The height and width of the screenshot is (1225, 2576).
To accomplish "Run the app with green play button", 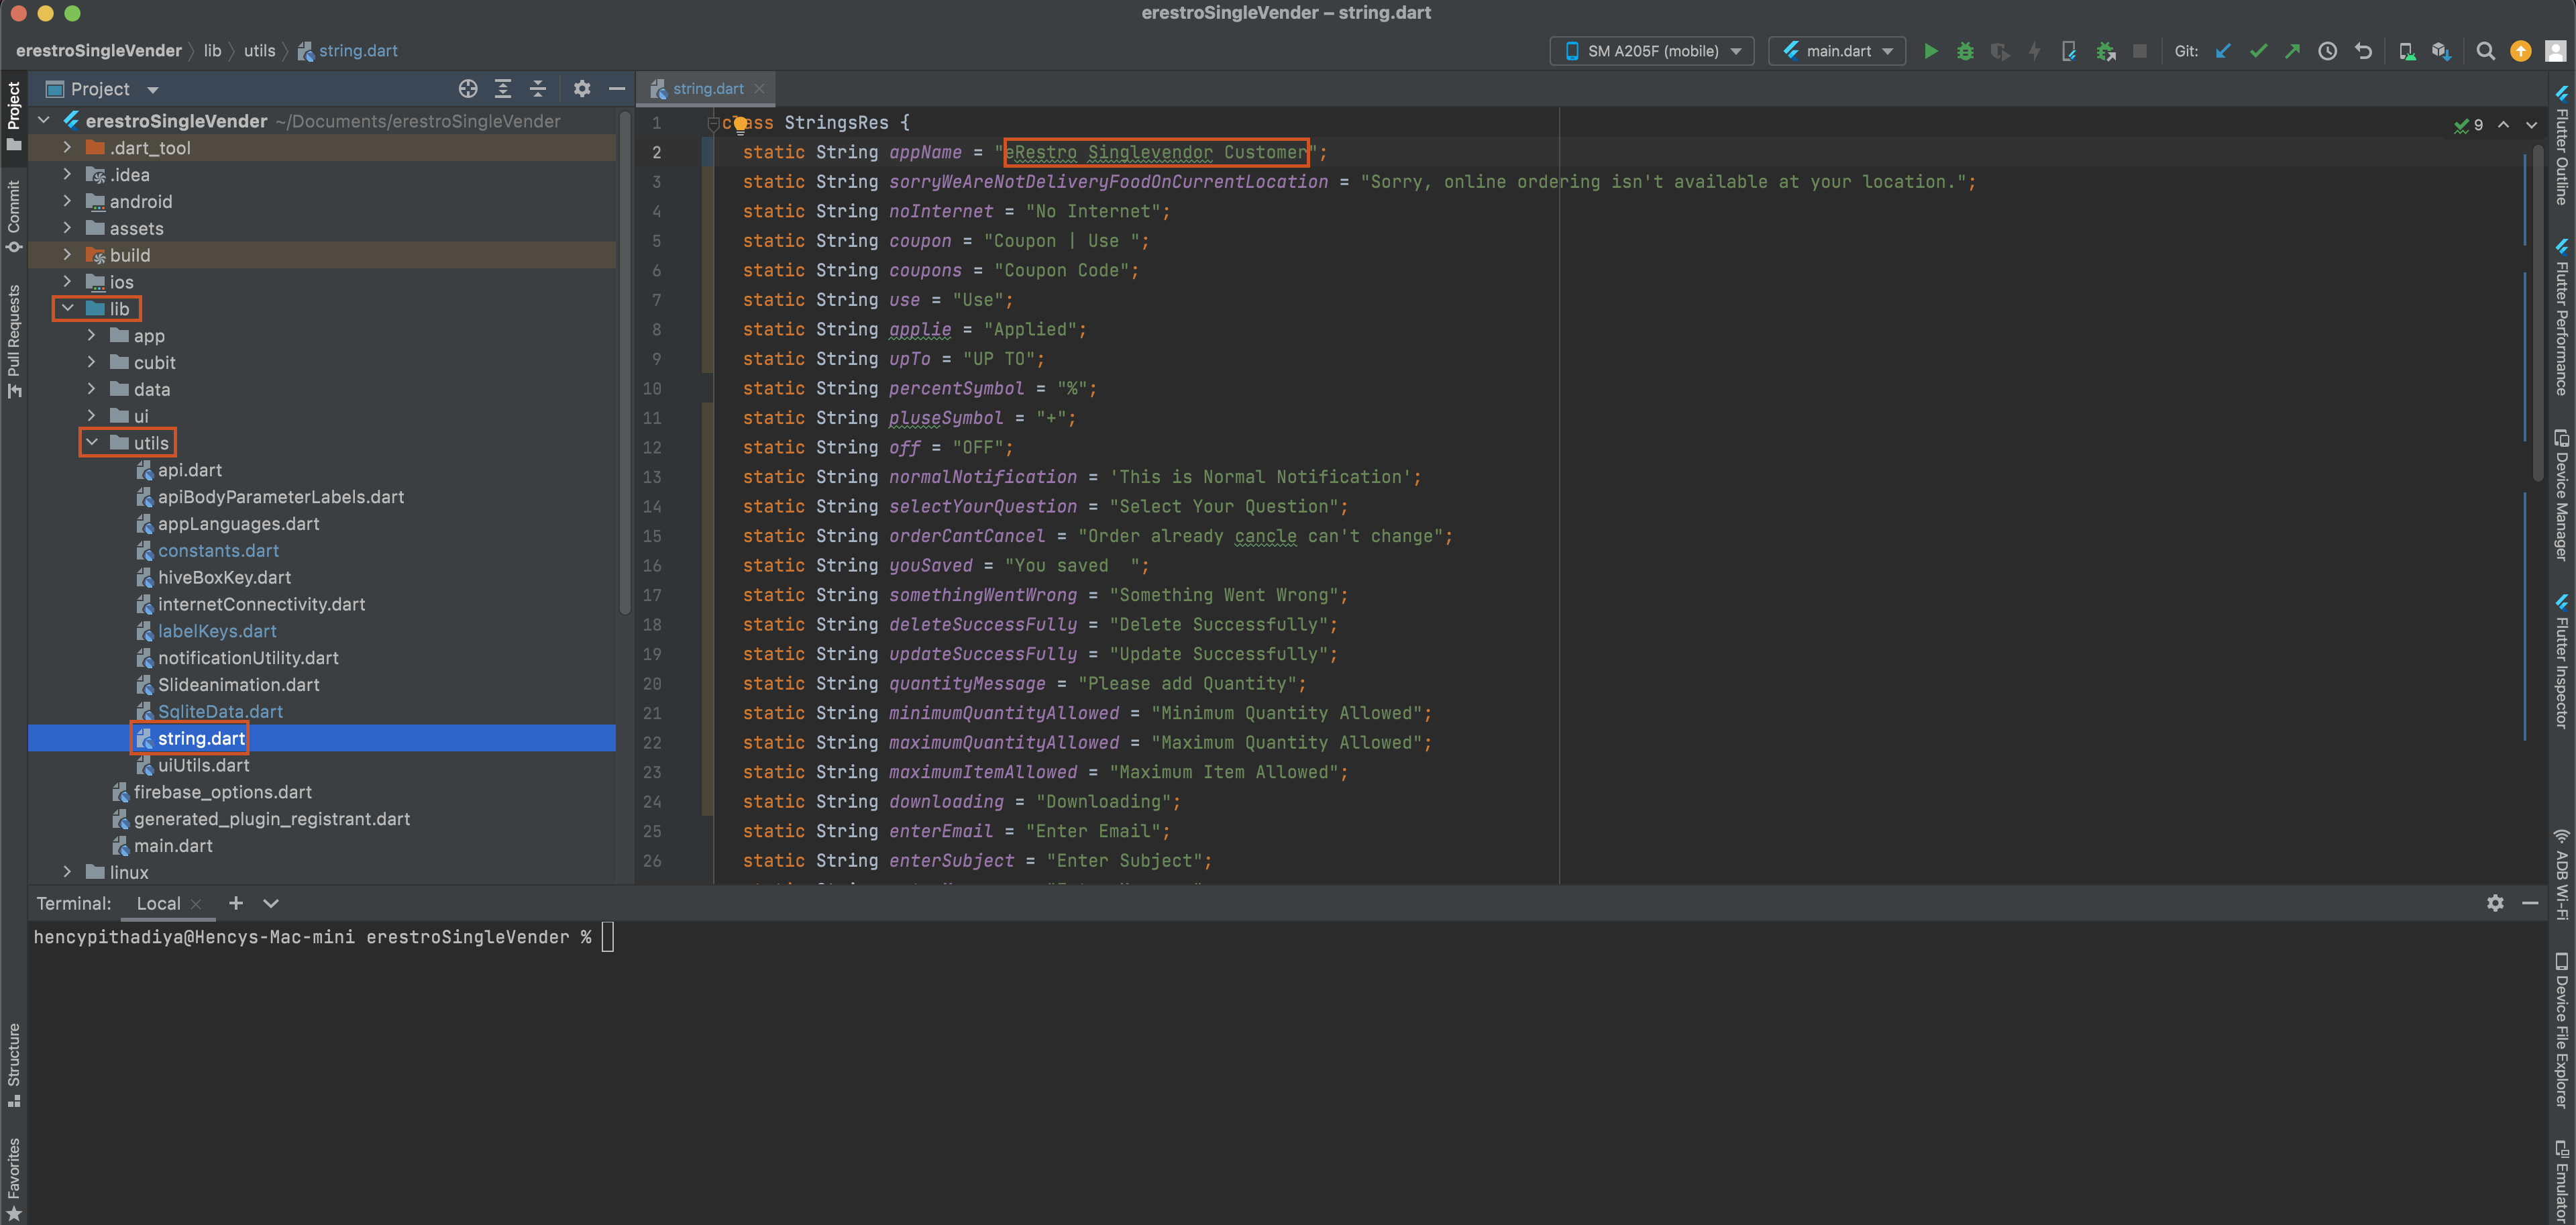I will pyautogui.click(x=1931, y=51).
